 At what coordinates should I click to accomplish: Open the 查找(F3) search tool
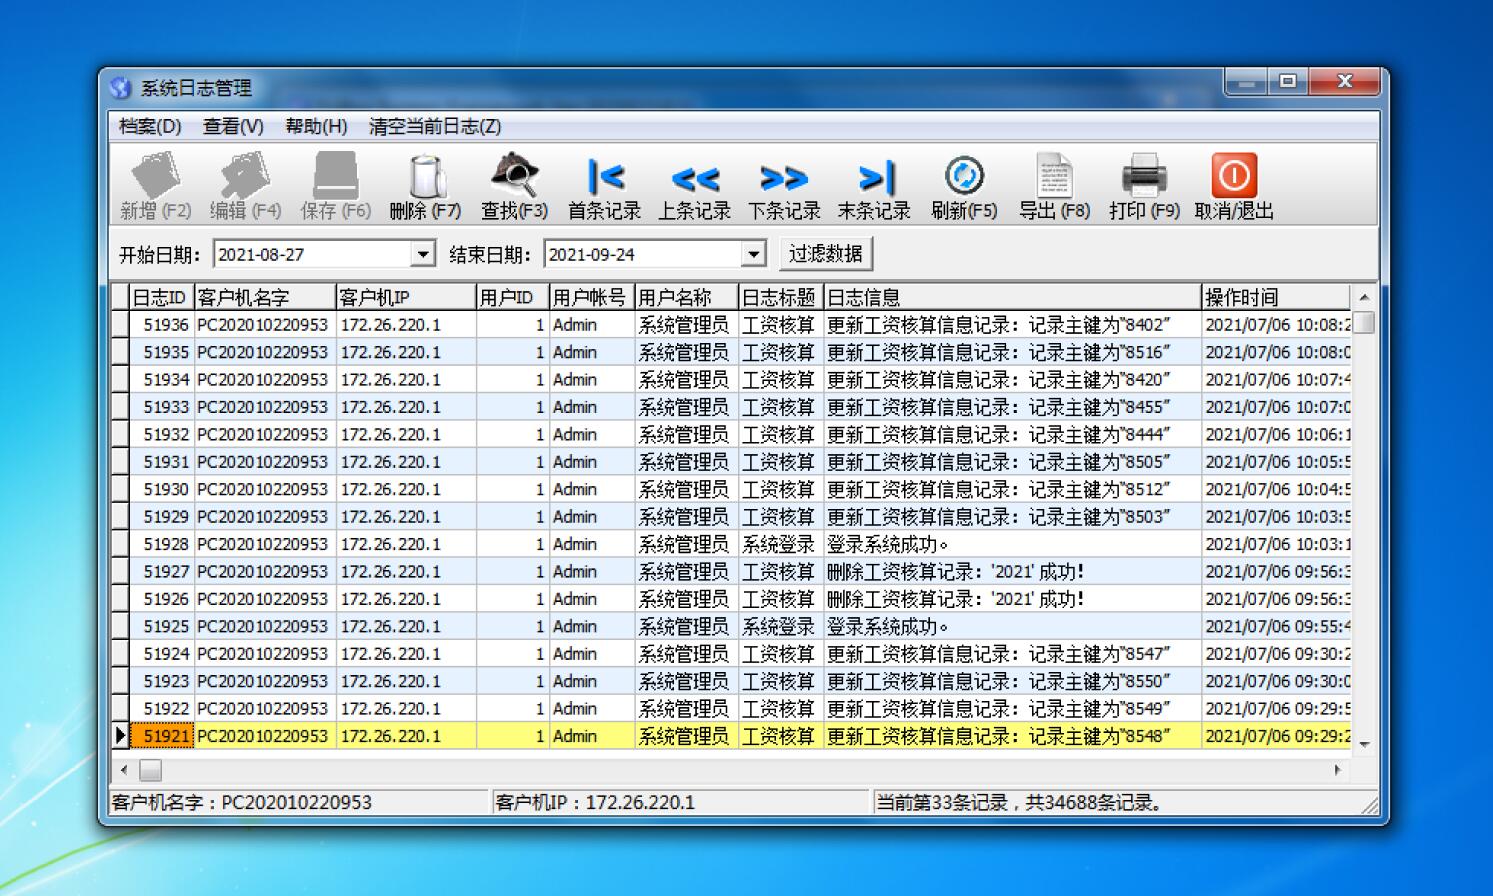515,176
